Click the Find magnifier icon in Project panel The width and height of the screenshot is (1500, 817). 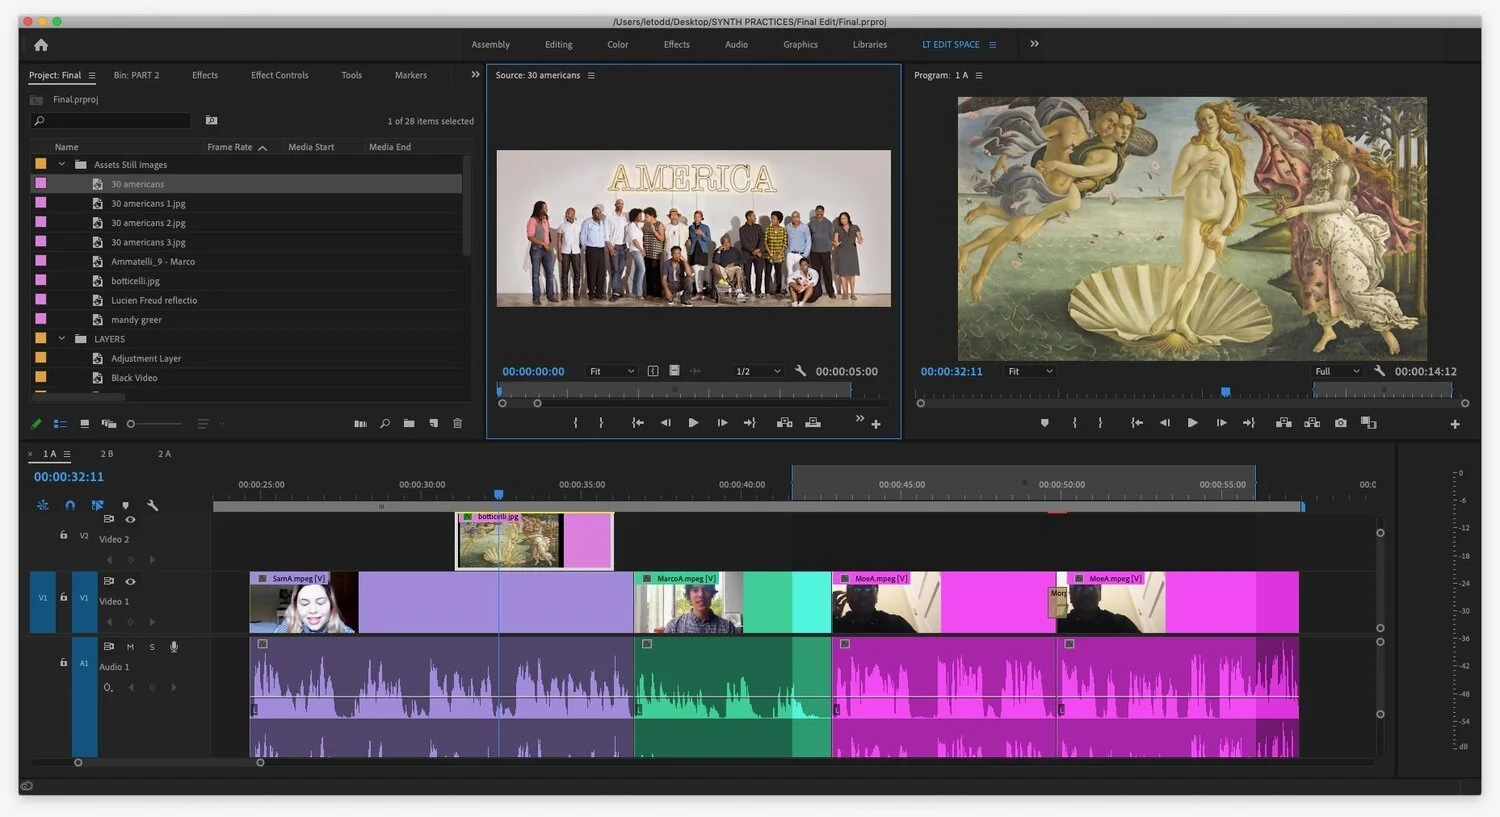(x=385, y=424)
